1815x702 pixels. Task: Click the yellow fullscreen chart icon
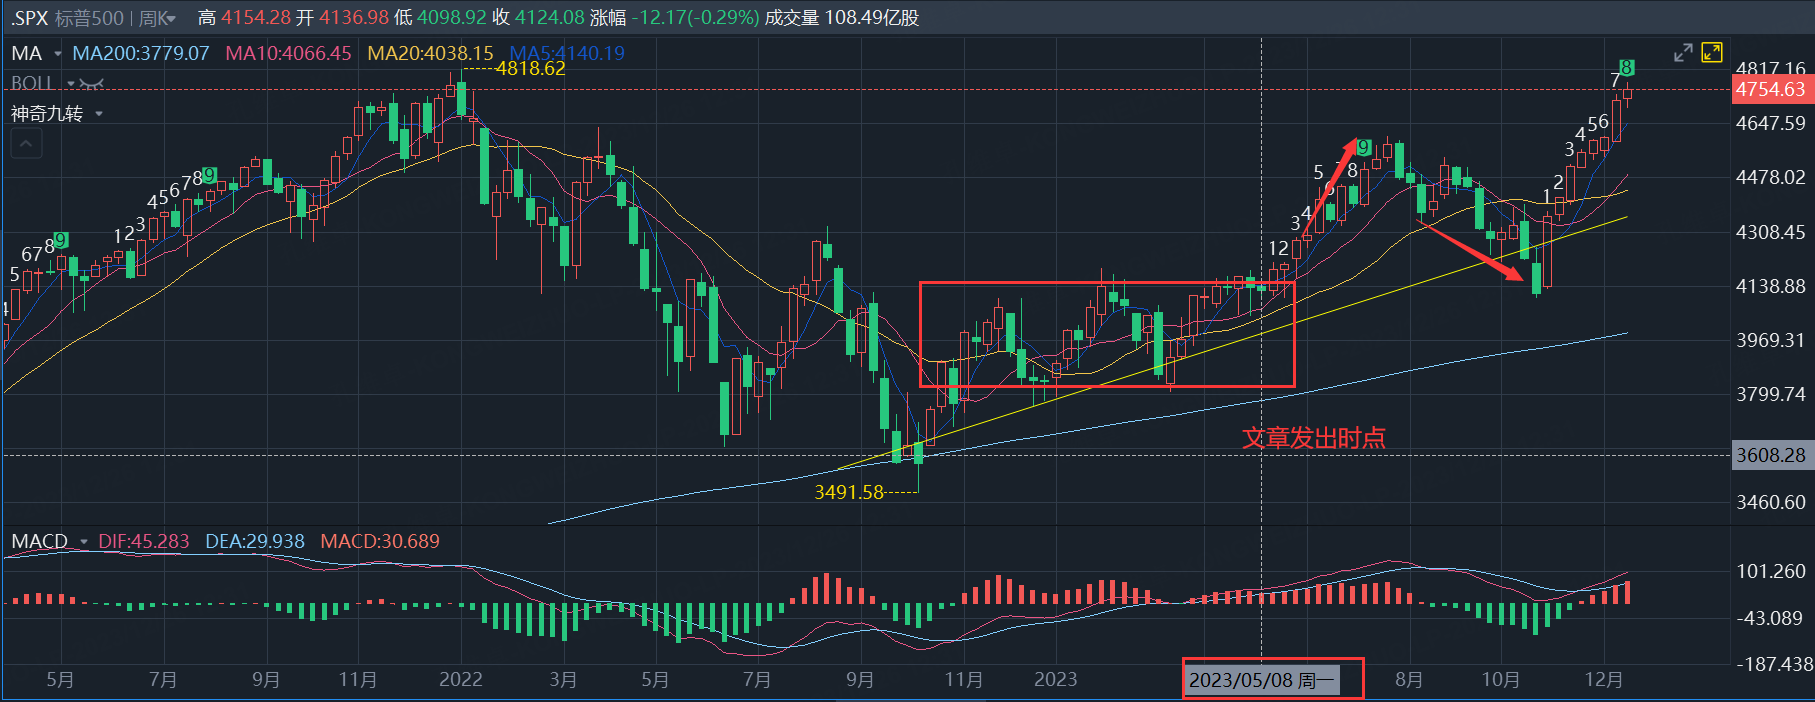tap(1712, 52)
